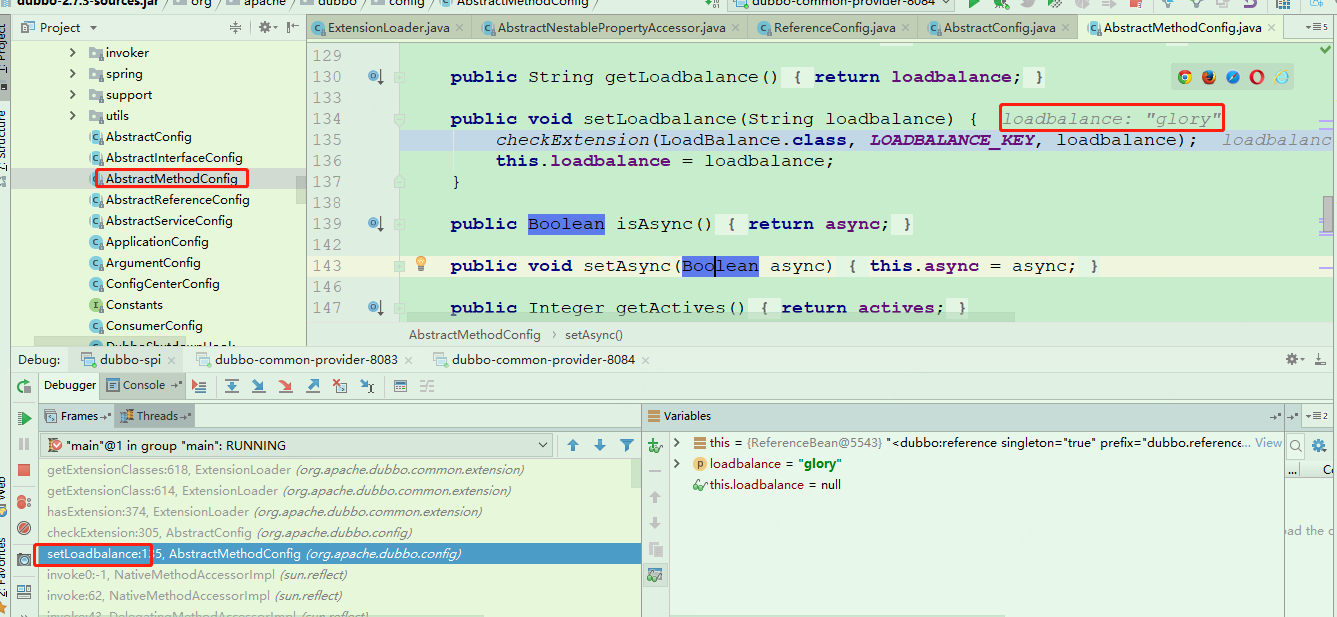Expand the utils folder
The height and width of the screenshot is (617, 1337).
click(73, 116)
